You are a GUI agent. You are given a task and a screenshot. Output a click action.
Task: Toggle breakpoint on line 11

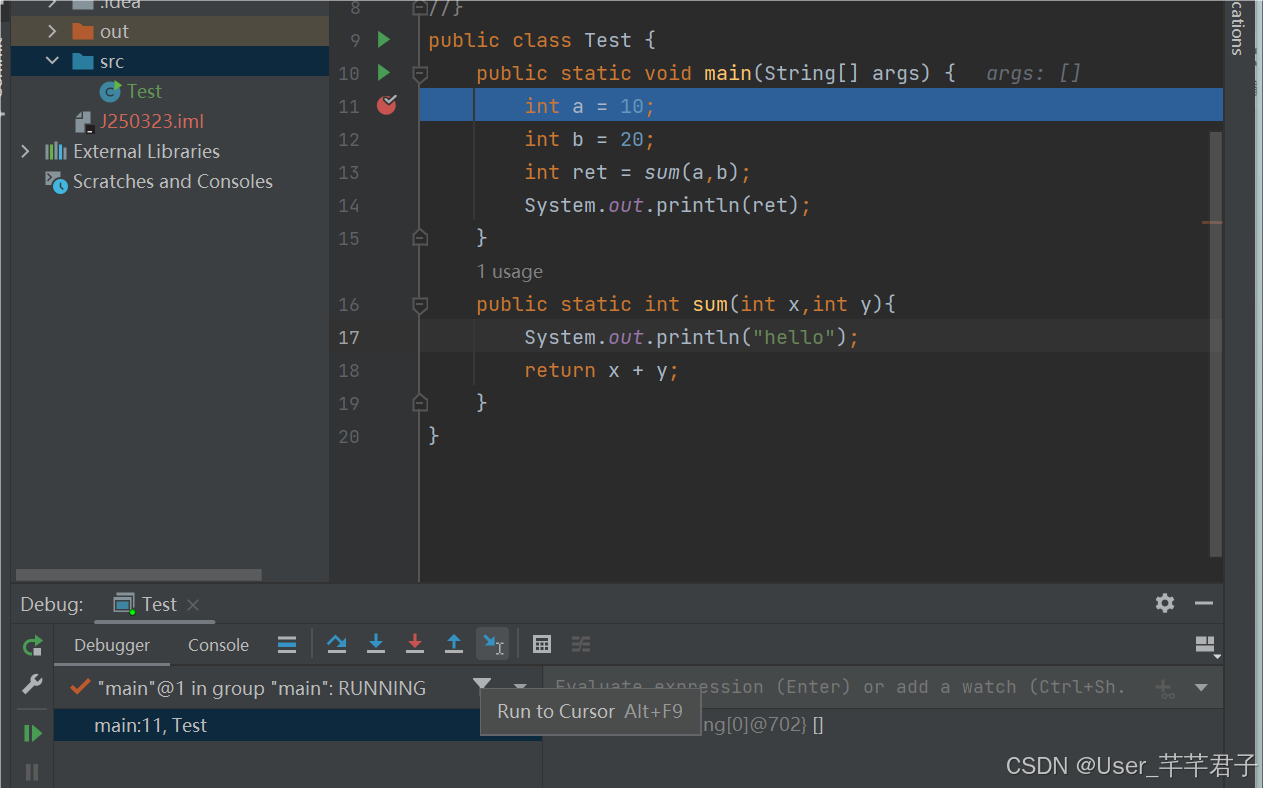(x=387, y=105)
